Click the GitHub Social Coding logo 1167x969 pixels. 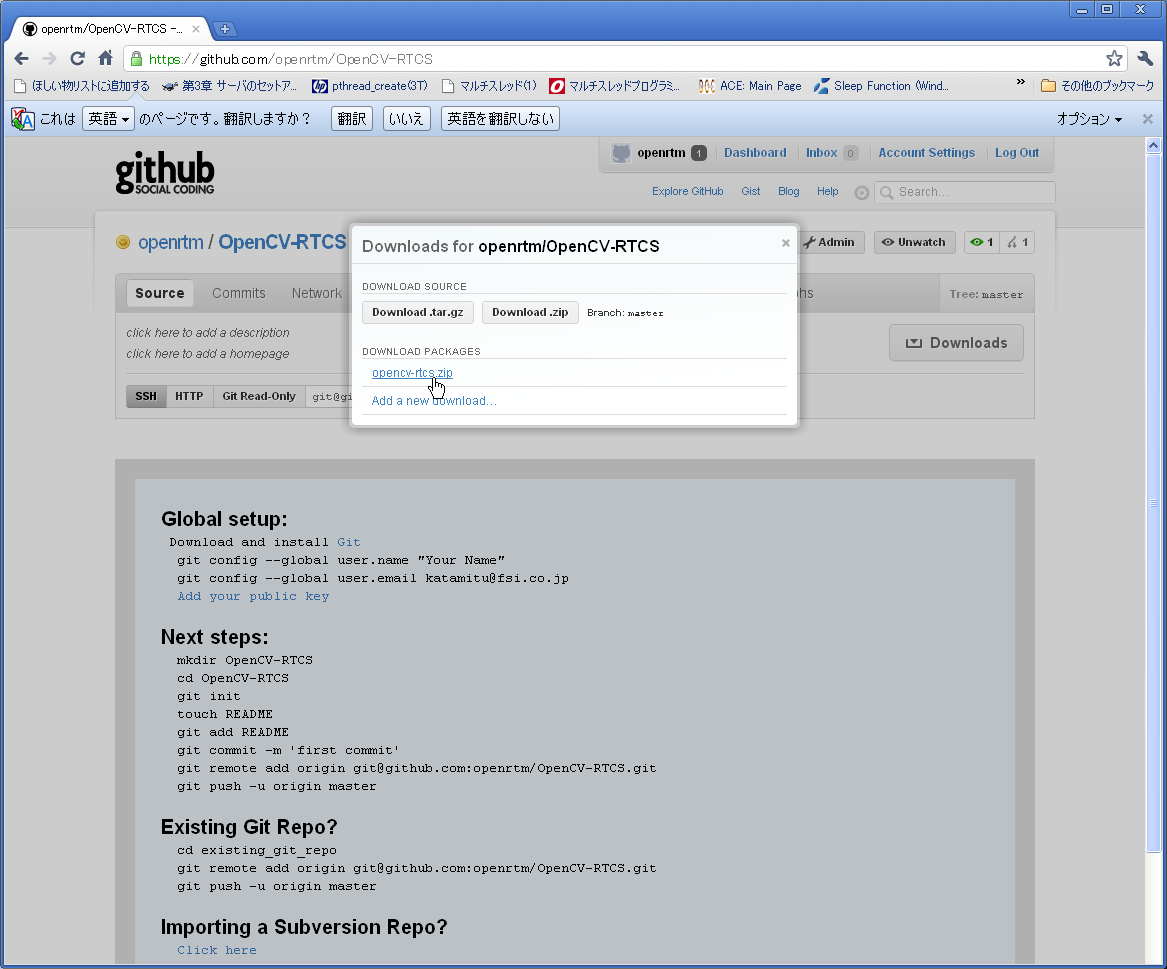pyautogui.click(x=164, y=173)
